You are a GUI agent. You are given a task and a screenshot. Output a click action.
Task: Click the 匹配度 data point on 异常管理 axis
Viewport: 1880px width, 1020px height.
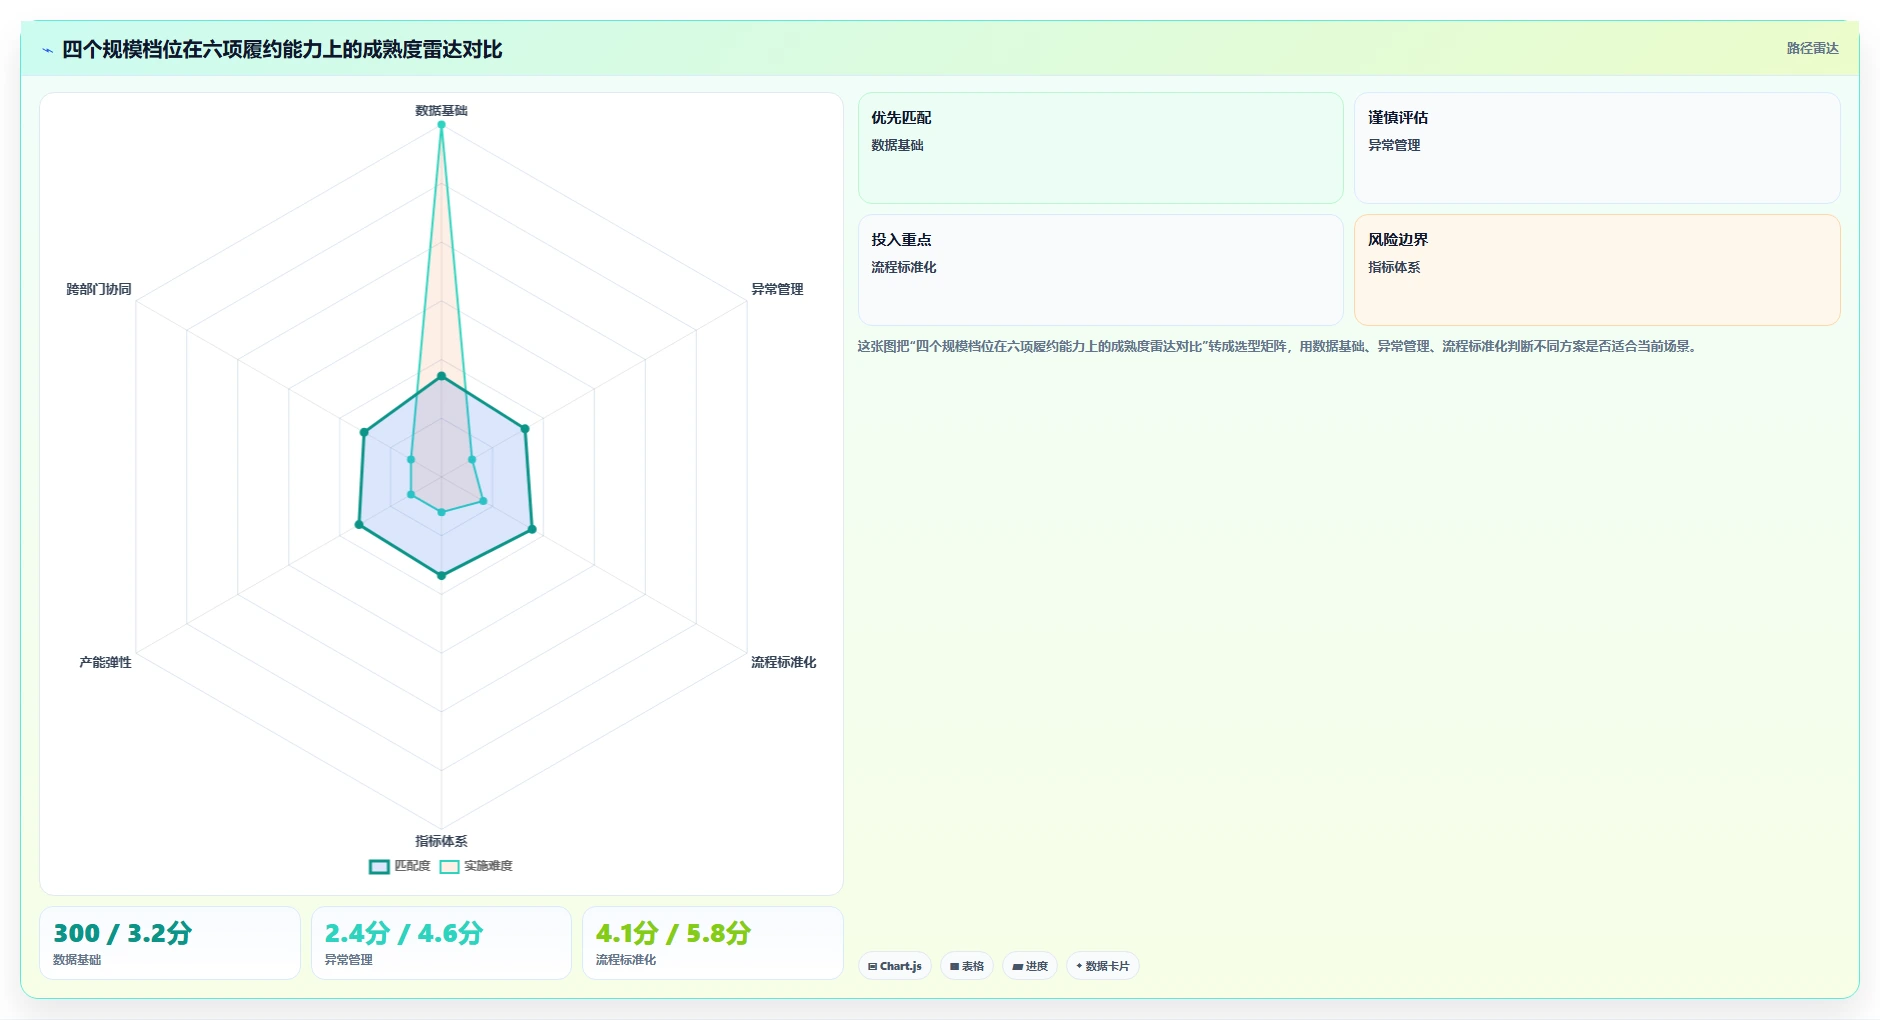point(525,429)
